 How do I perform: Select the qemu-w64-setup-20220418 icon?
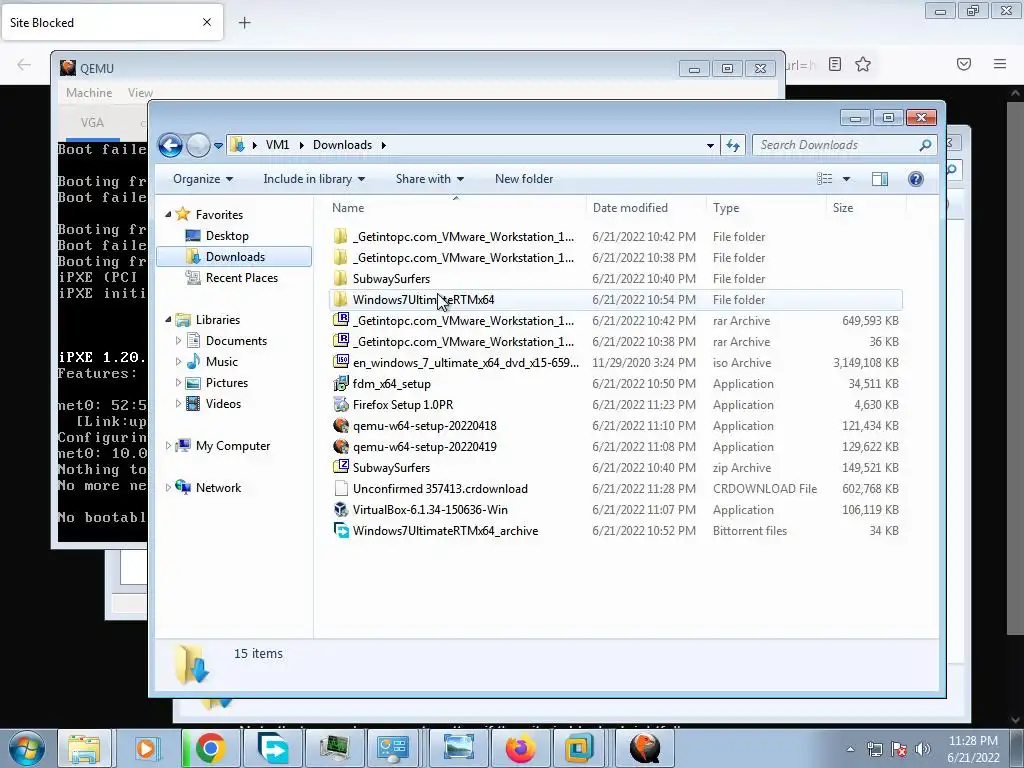(341, 426)
